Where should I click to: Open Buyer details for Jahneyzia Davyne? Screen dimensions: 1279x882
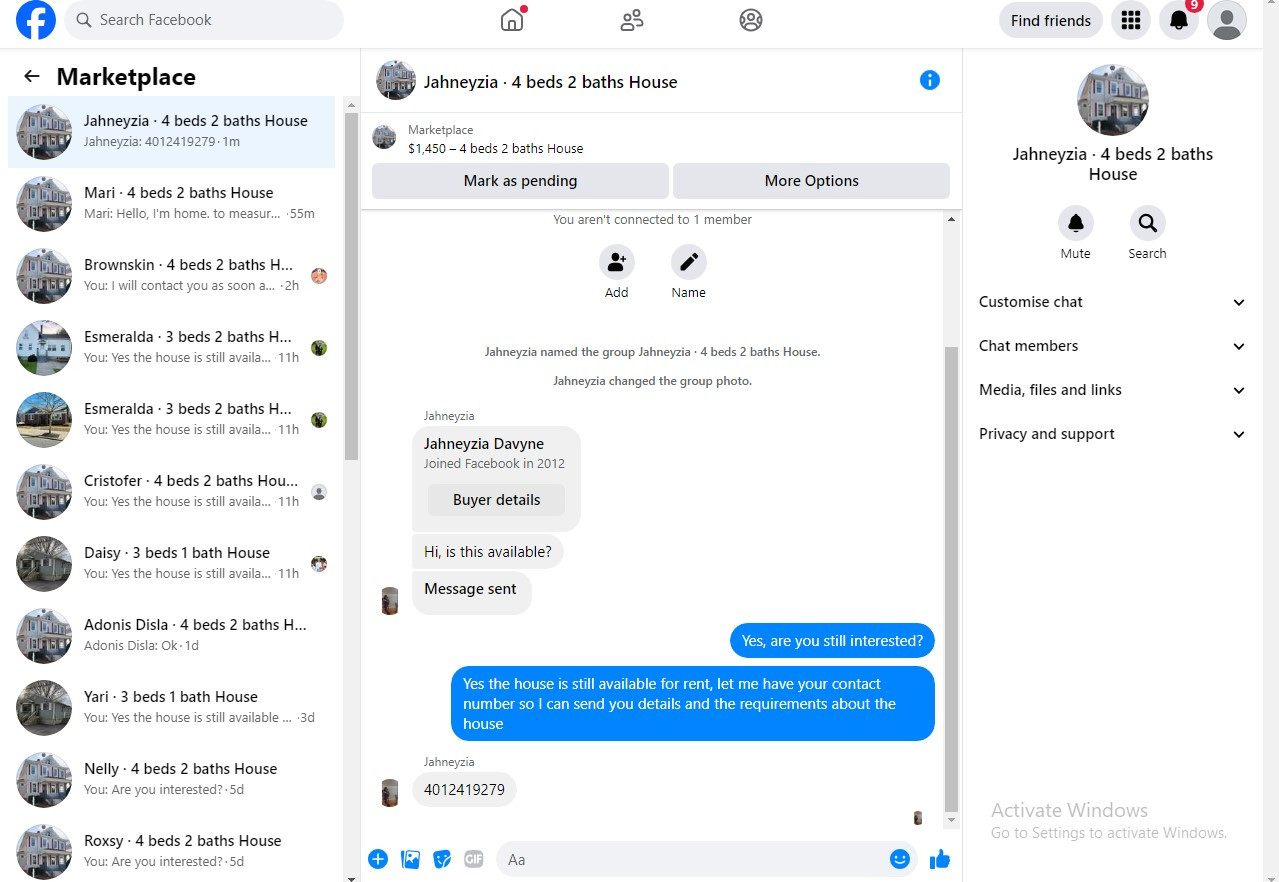pyautogui.click(x=496, y=500)
